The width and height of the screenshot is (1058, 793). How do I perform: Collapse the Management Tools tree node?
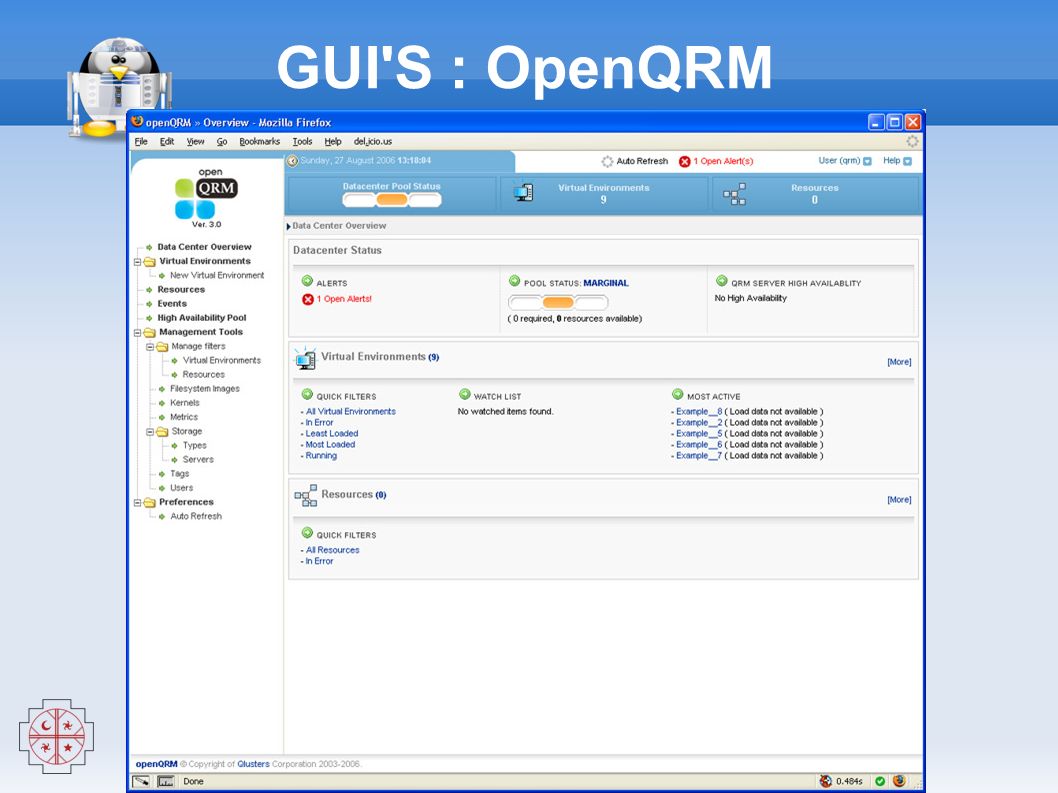(x=138, y=333)
